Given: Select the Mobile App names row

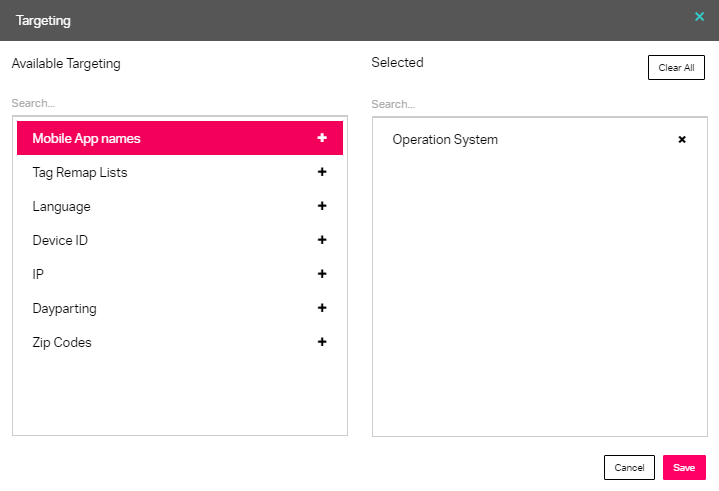Looking at the screenshot, I should 180,138.
